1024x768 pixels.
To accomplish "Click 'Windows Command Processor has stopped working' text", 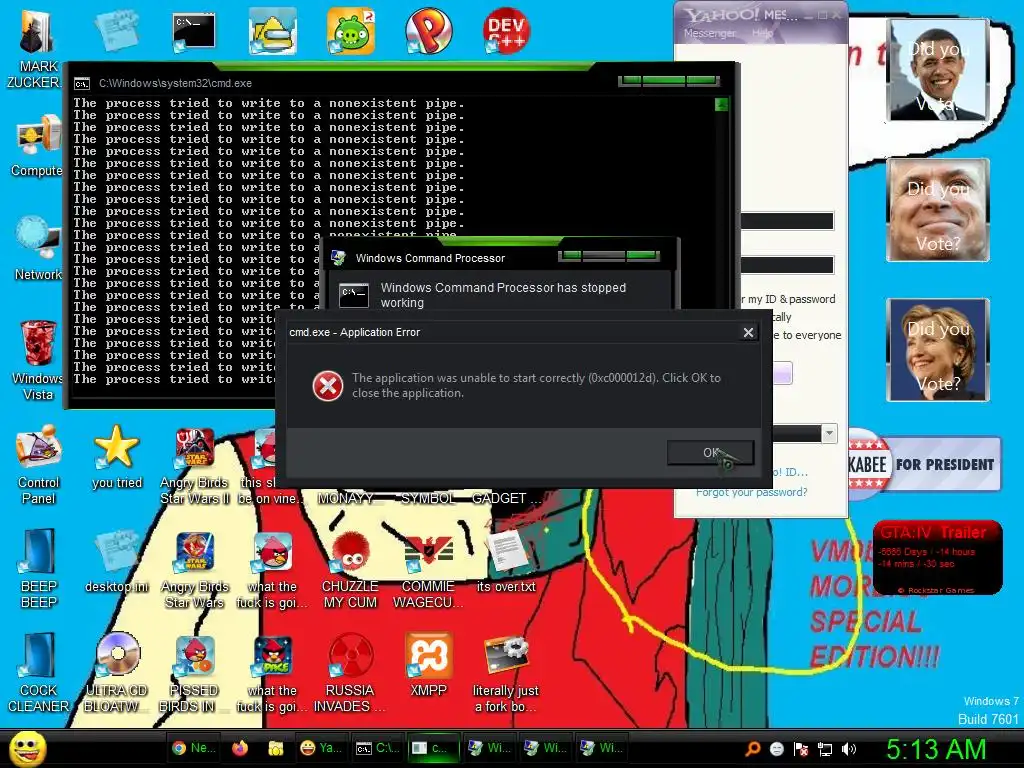I will (503, 295).
